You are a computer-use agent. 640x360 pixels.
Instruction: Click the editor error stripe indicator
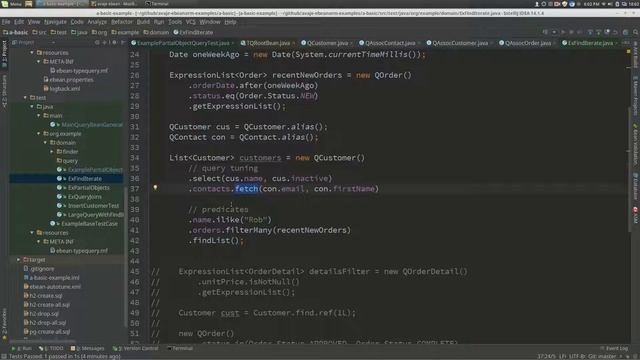click(629, 51)
